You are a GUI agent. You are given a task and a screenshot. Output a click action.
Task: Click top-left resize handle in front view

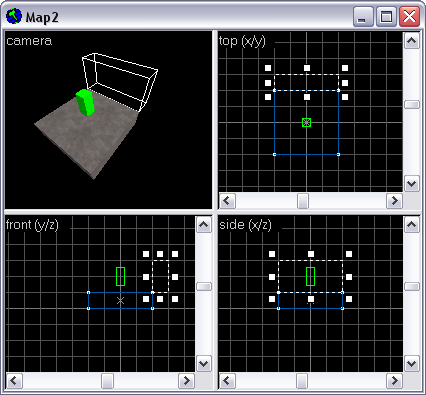pyautogui.click(x=146, y=254)
